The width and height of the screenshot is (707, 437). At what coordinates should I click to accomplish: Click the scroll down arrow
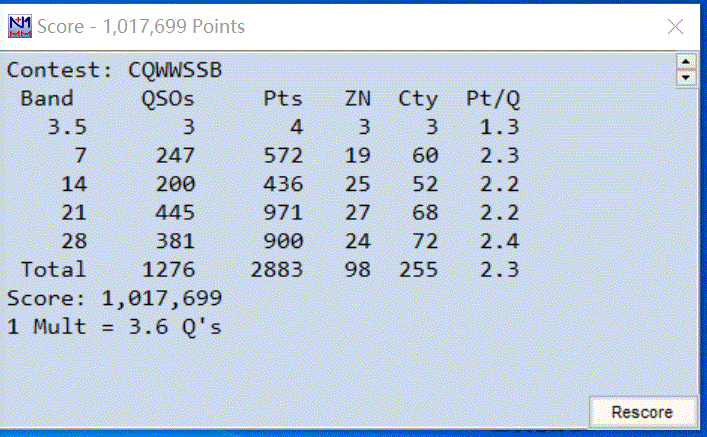(686, 78)
